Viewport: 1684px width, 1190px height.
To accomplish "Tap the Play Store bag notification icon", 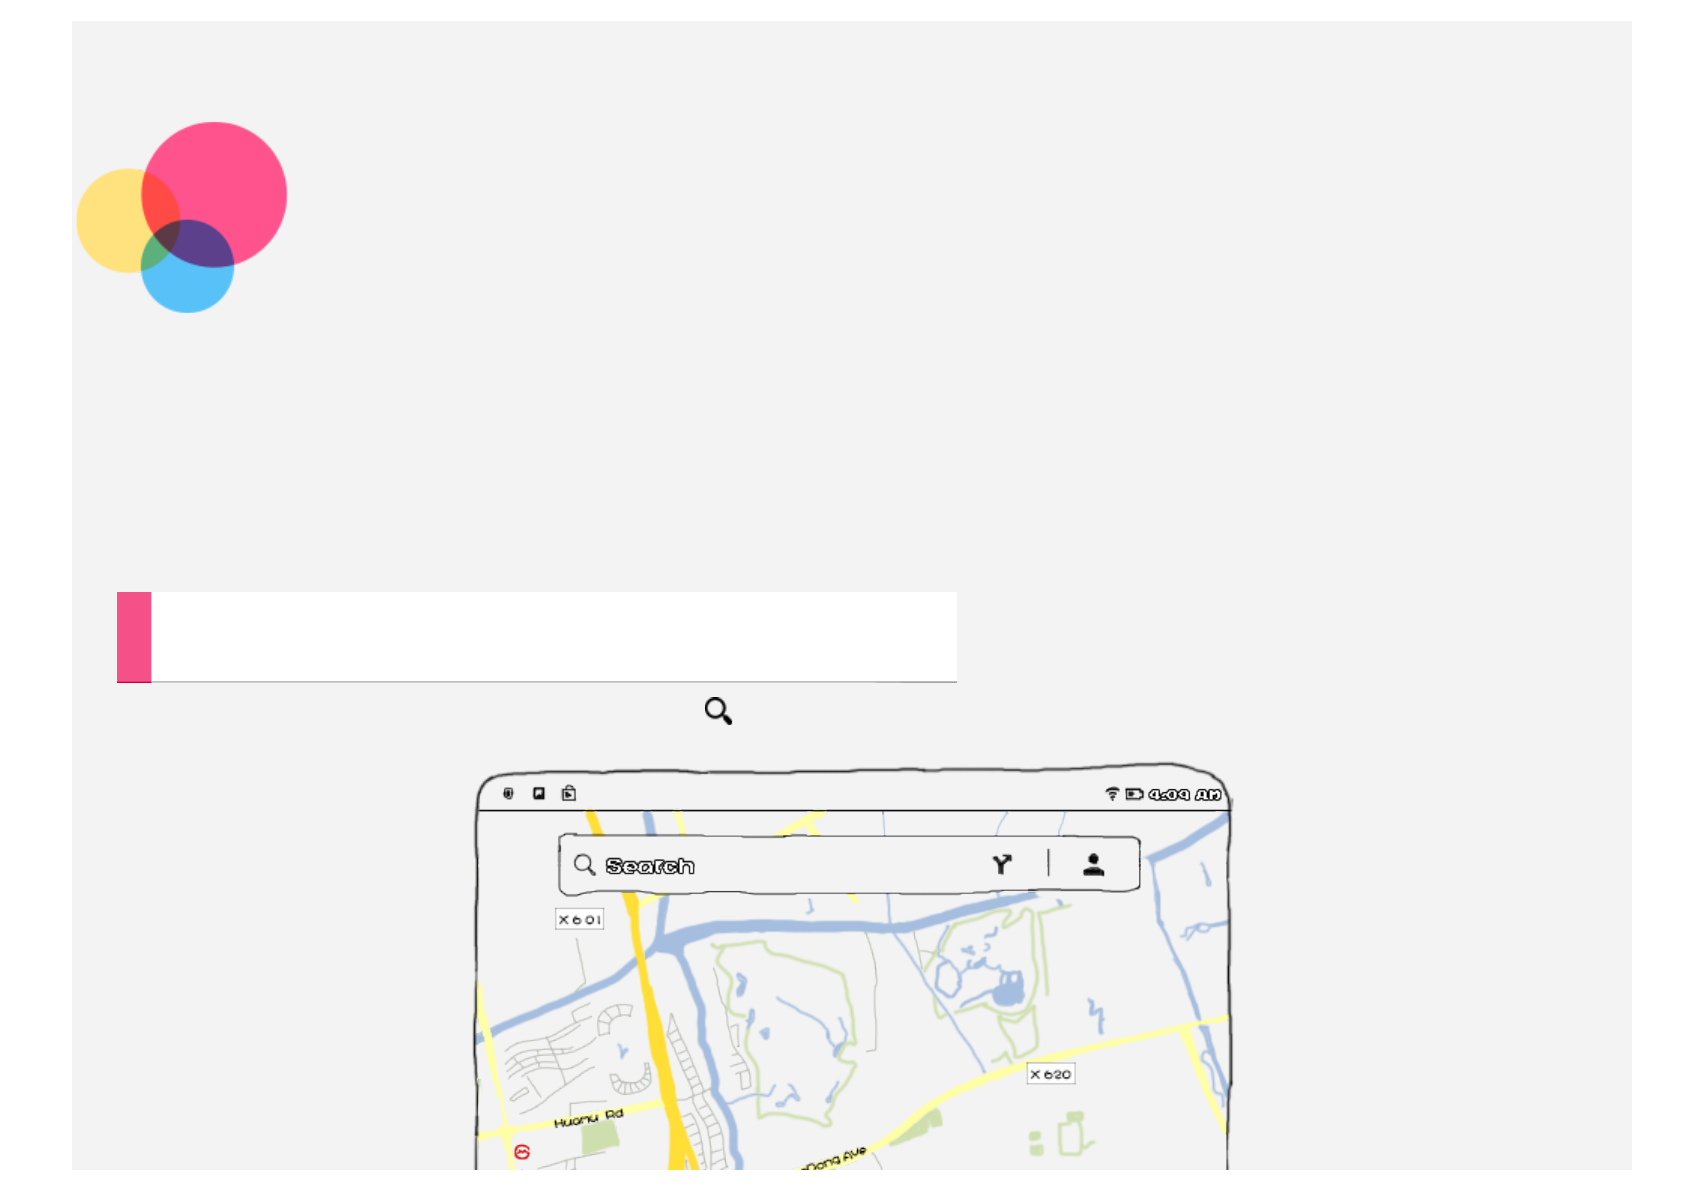I will click(x=568, y=793).
